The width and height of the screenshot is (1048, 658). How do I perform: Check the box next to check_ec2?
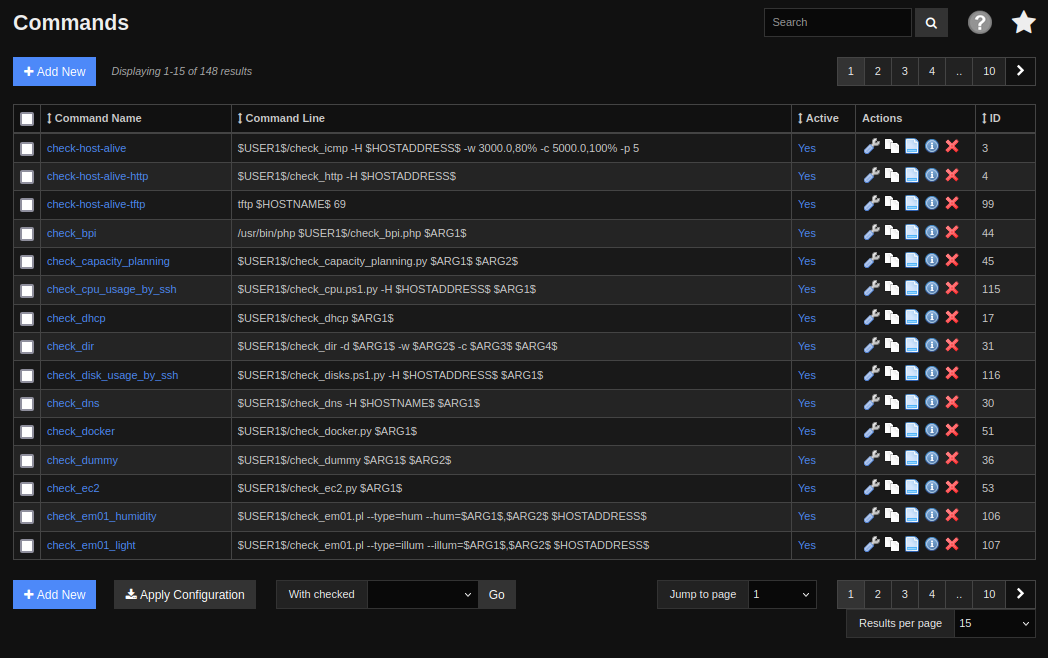(x=27, y=489)
